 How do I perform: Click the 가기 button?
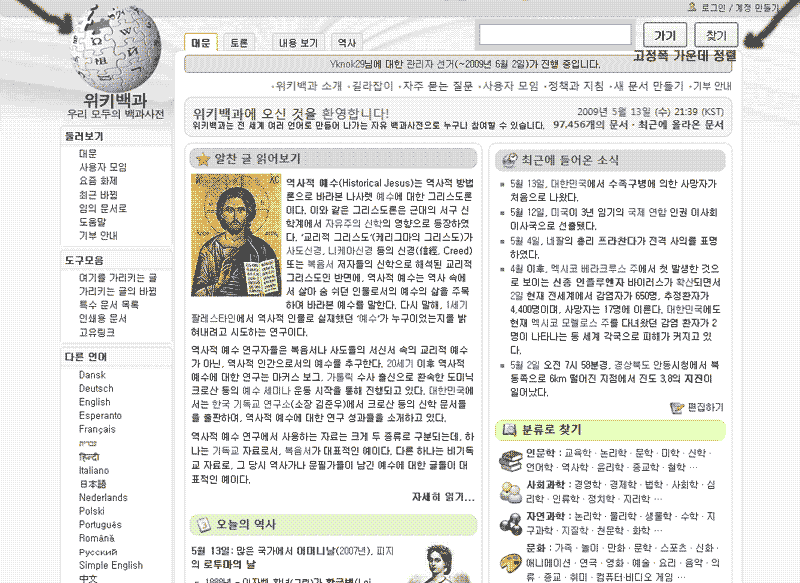[x=665, y=35]
